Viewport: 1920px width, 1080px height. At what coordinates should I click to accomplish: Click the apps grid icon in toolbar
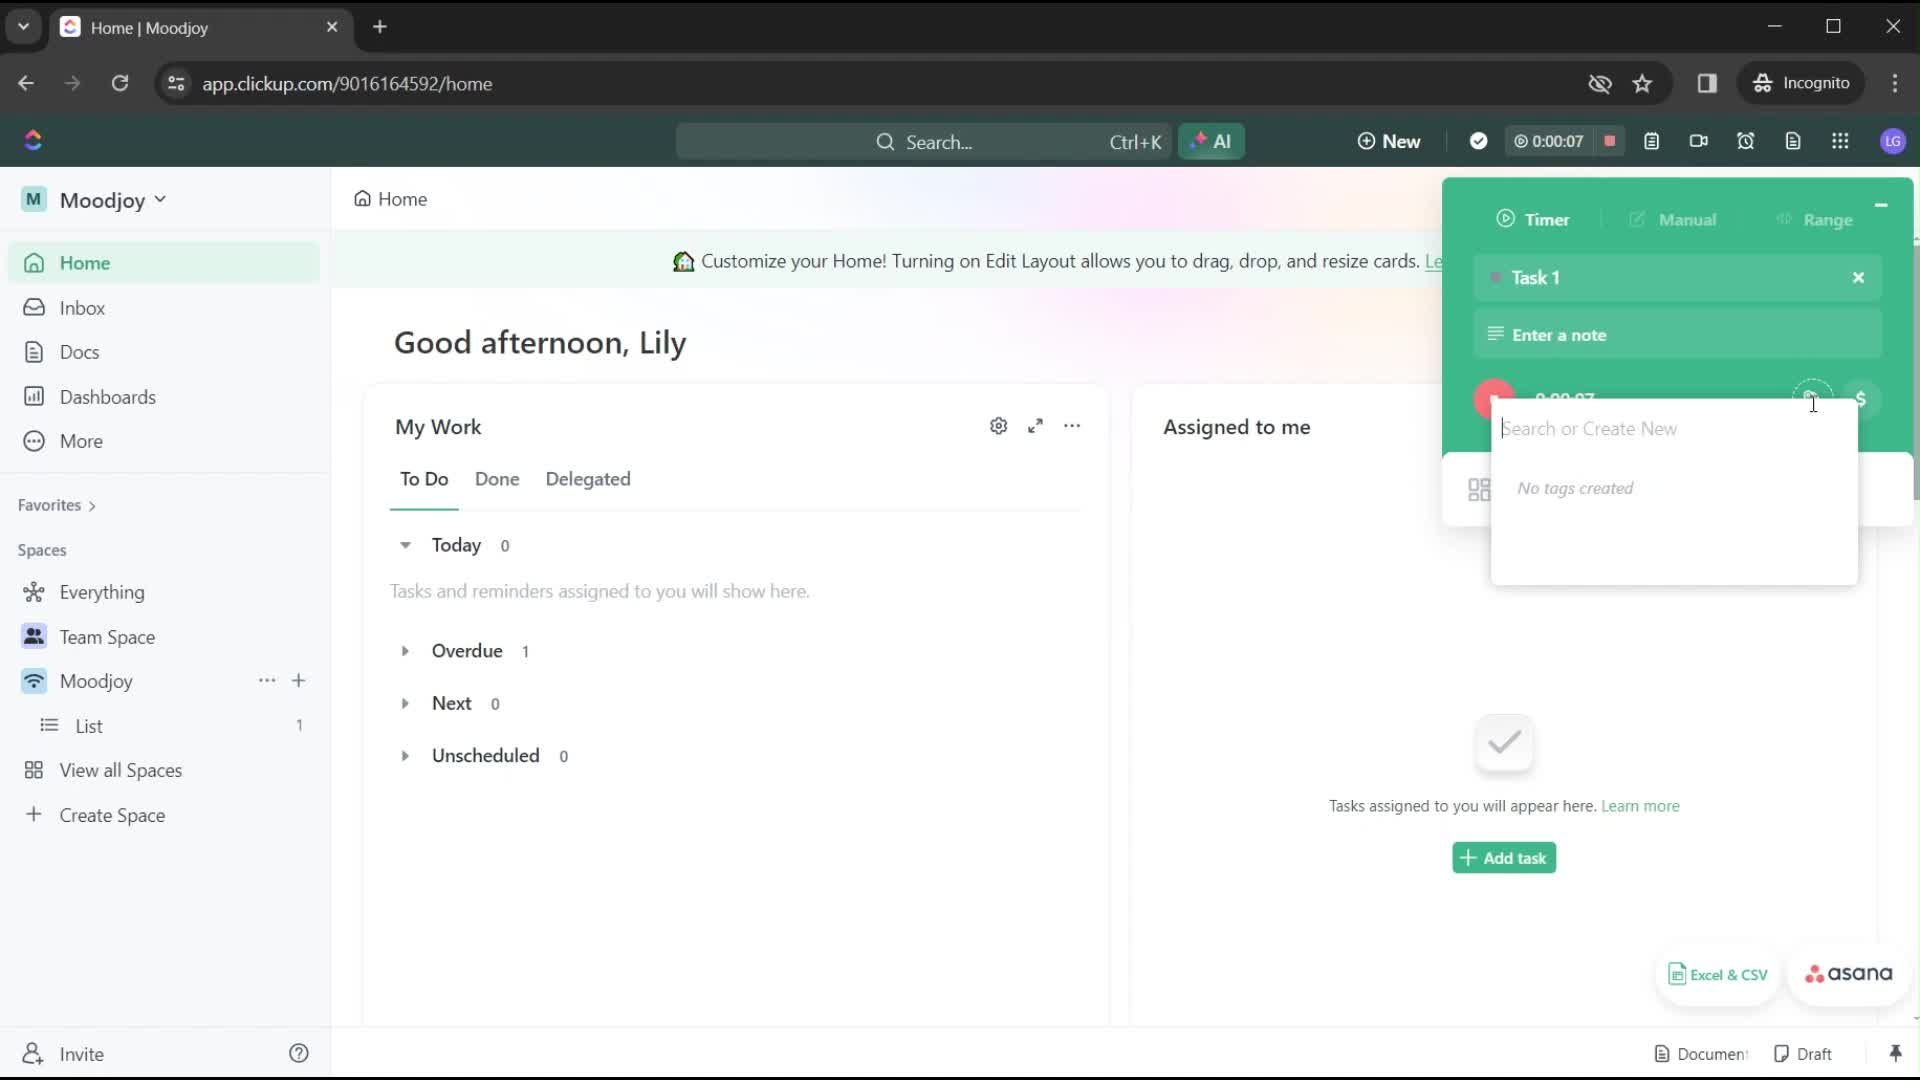[x=1841, y=141]
